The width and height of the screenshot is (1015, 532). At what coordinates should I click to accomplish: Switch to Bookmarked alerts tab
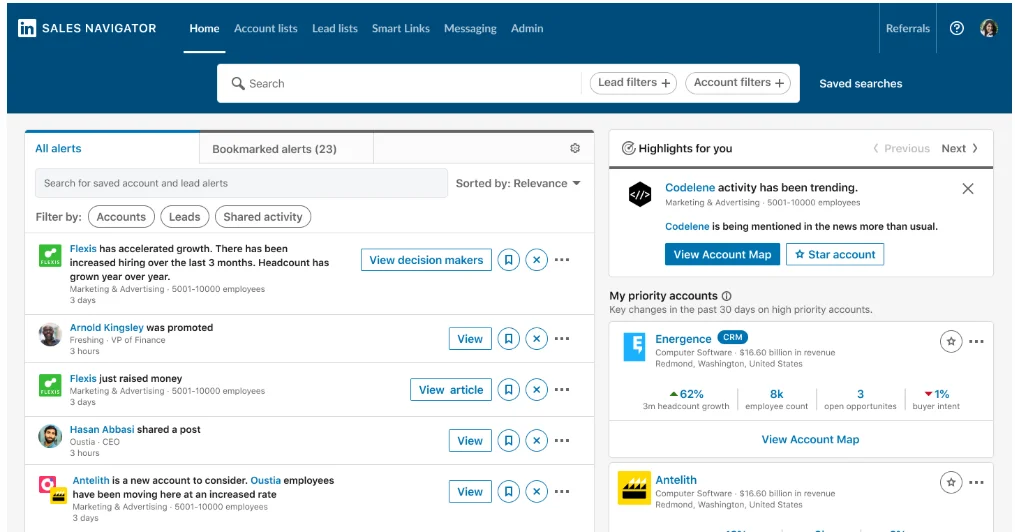click(274, 149)
